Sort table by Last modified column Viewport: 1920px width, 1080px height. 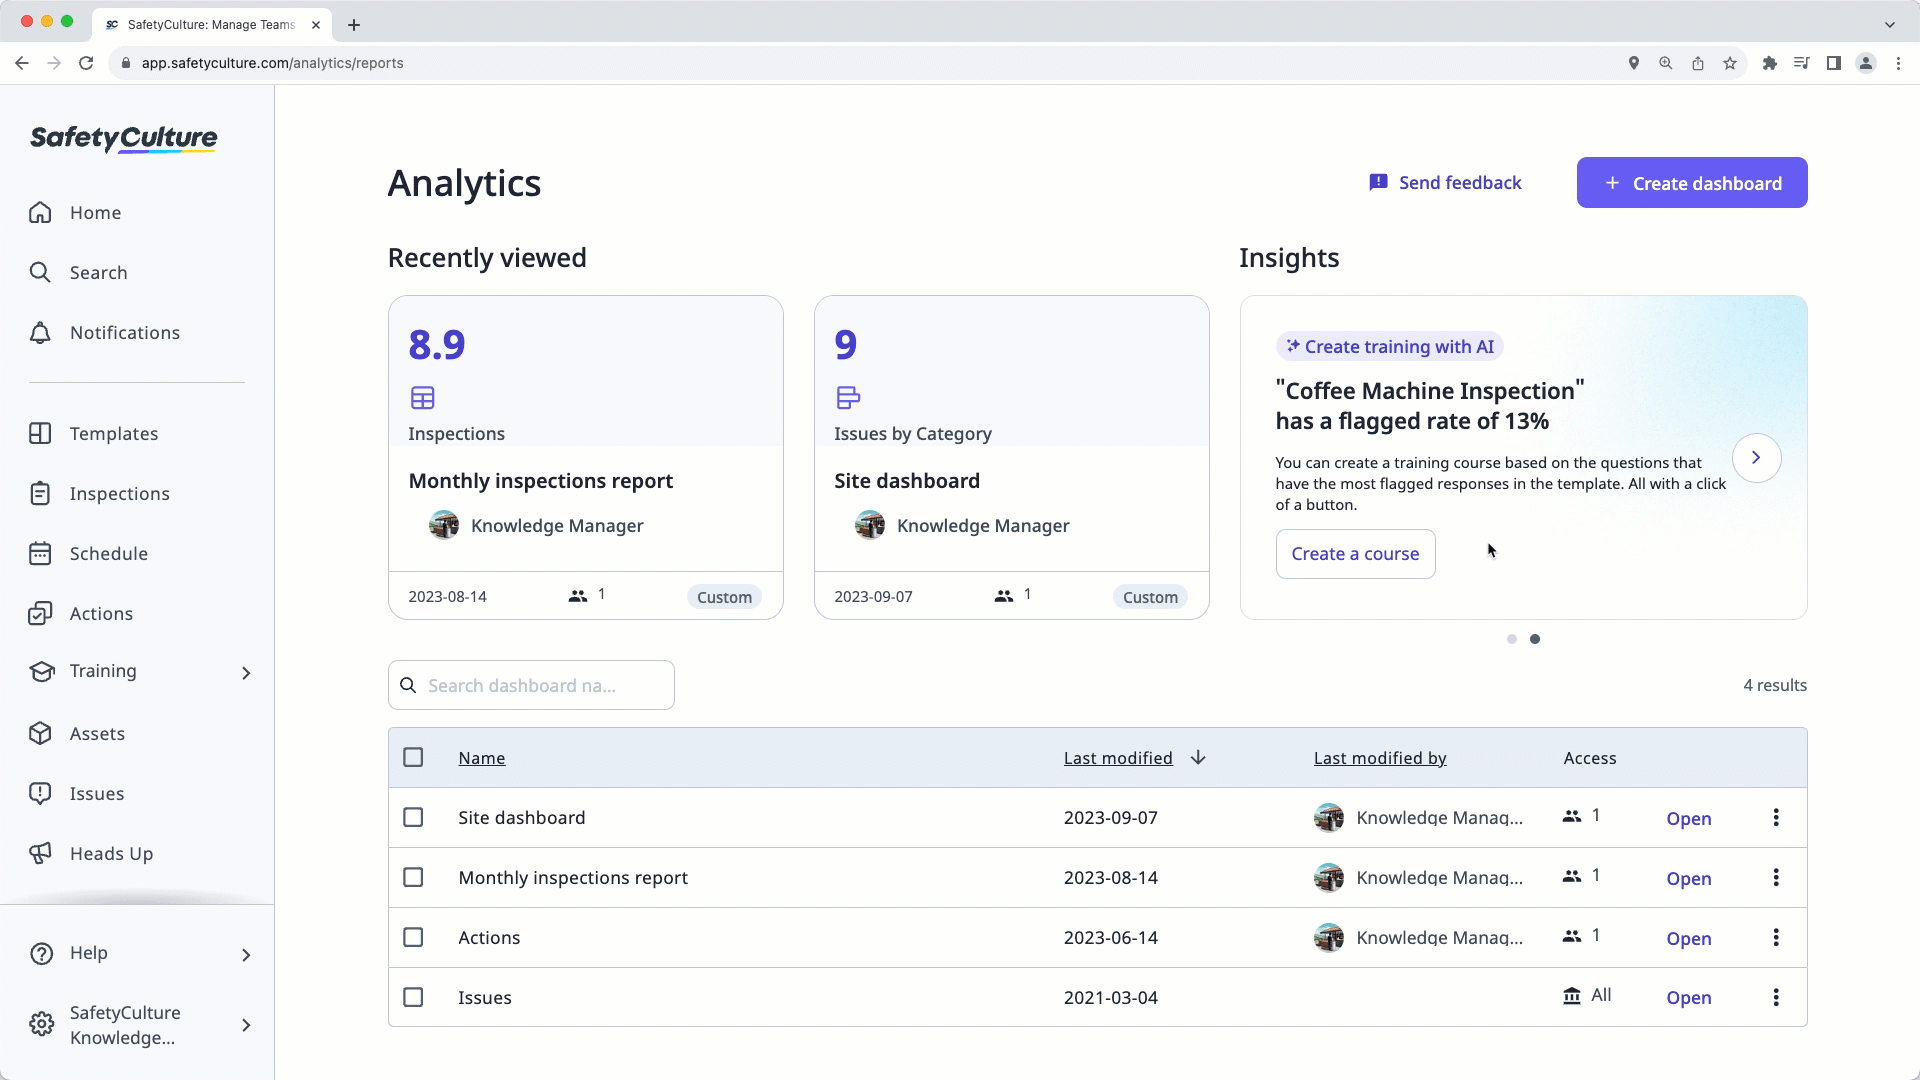[x=1118, y=758]
